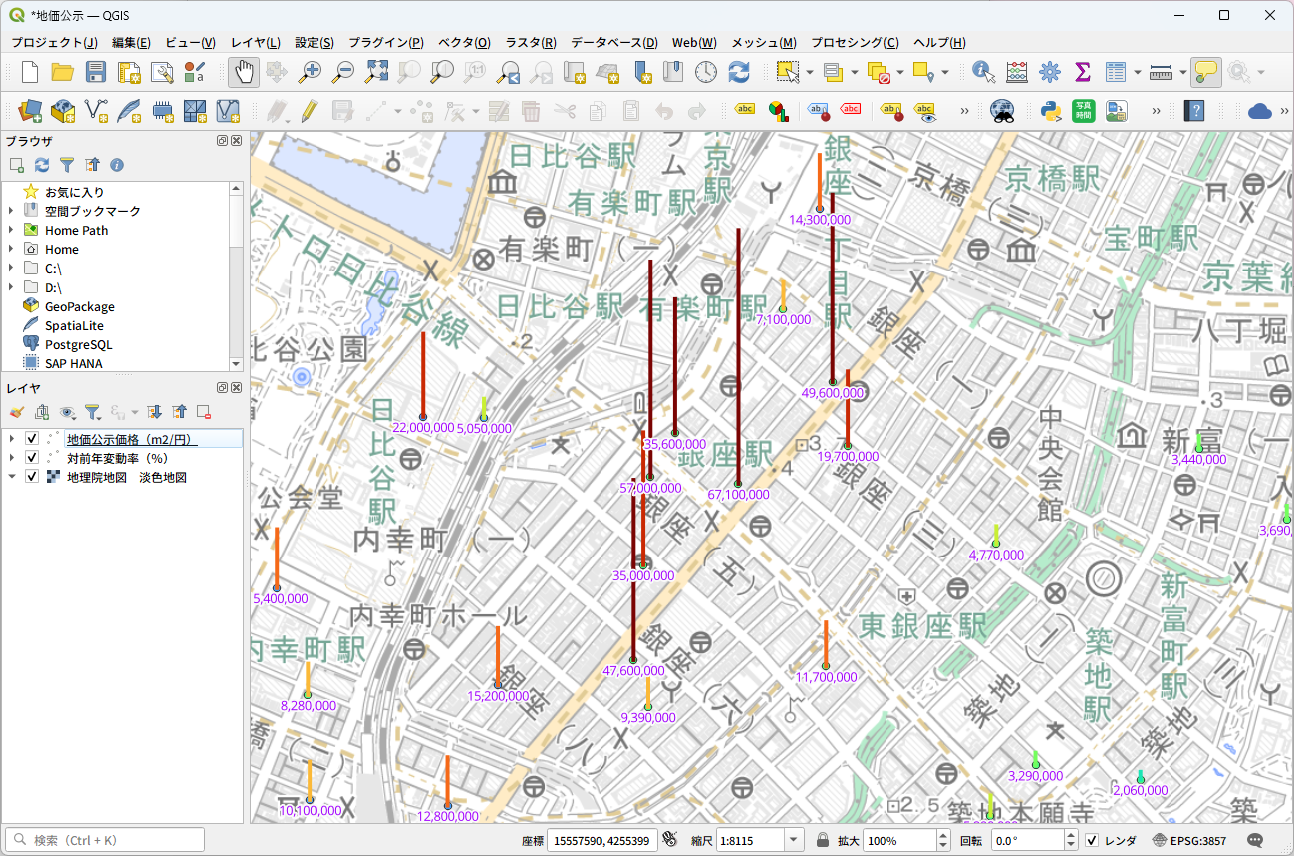Viewport: 1294px width, 856px height.
Task: Toggle the レンダ render checkbox
Action: 1092,840
